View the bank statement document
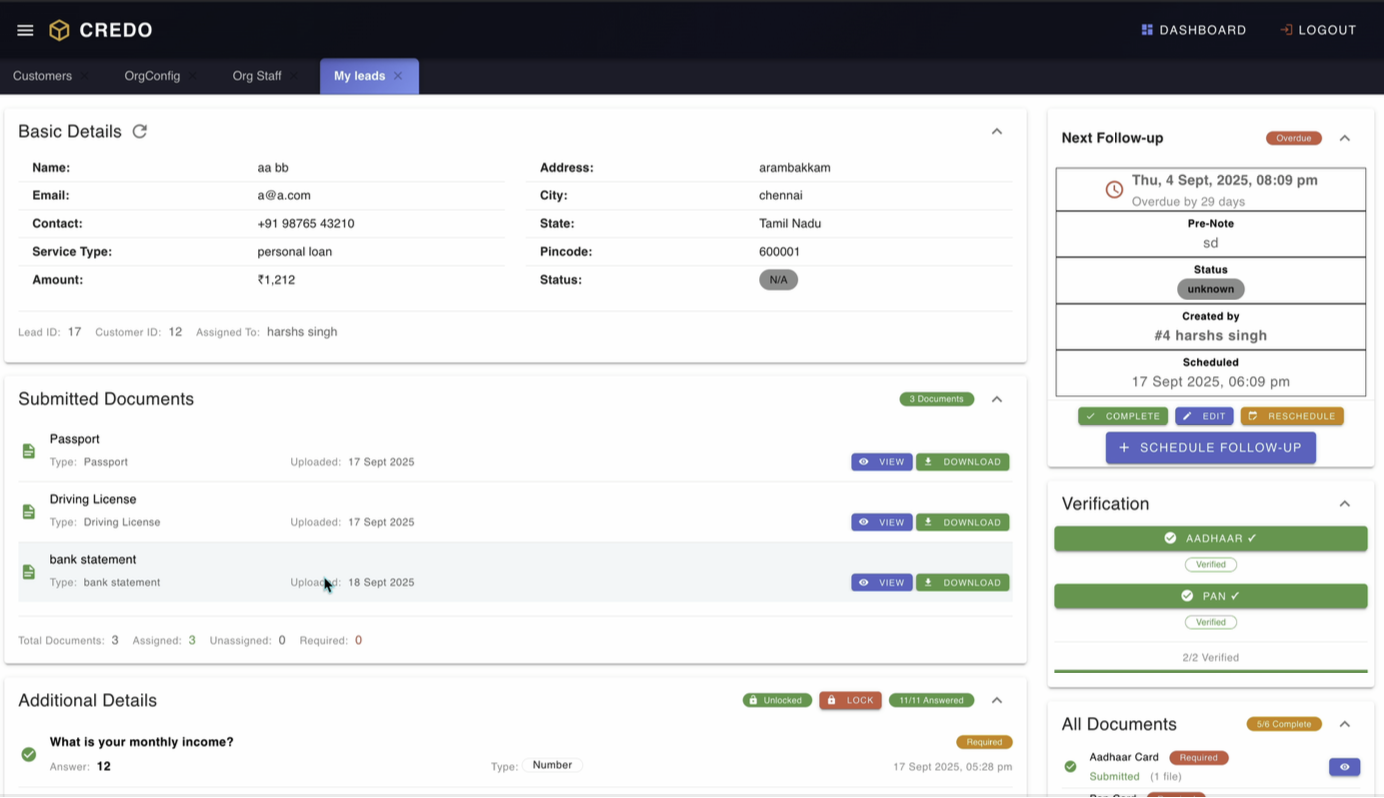 coord(881,582)
